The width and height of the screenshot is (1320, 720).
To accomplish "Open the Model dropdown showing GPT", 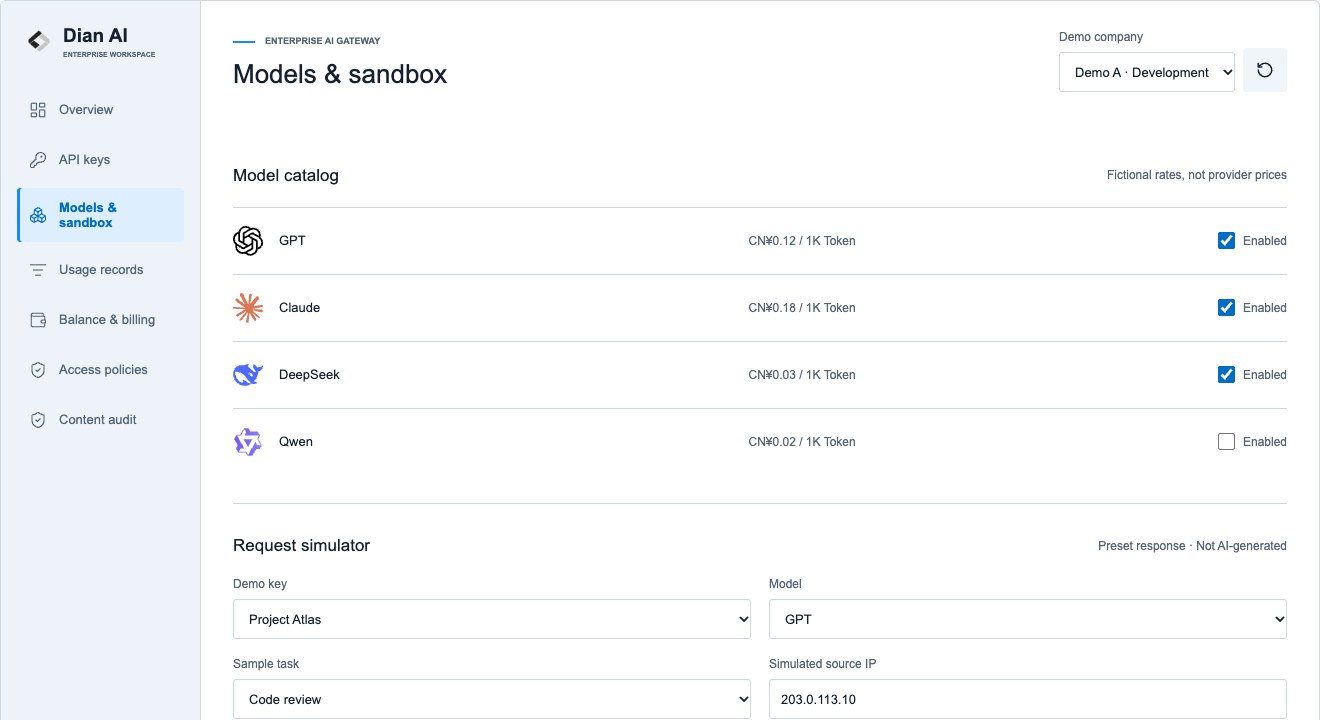I will [x=1028, y=619].
